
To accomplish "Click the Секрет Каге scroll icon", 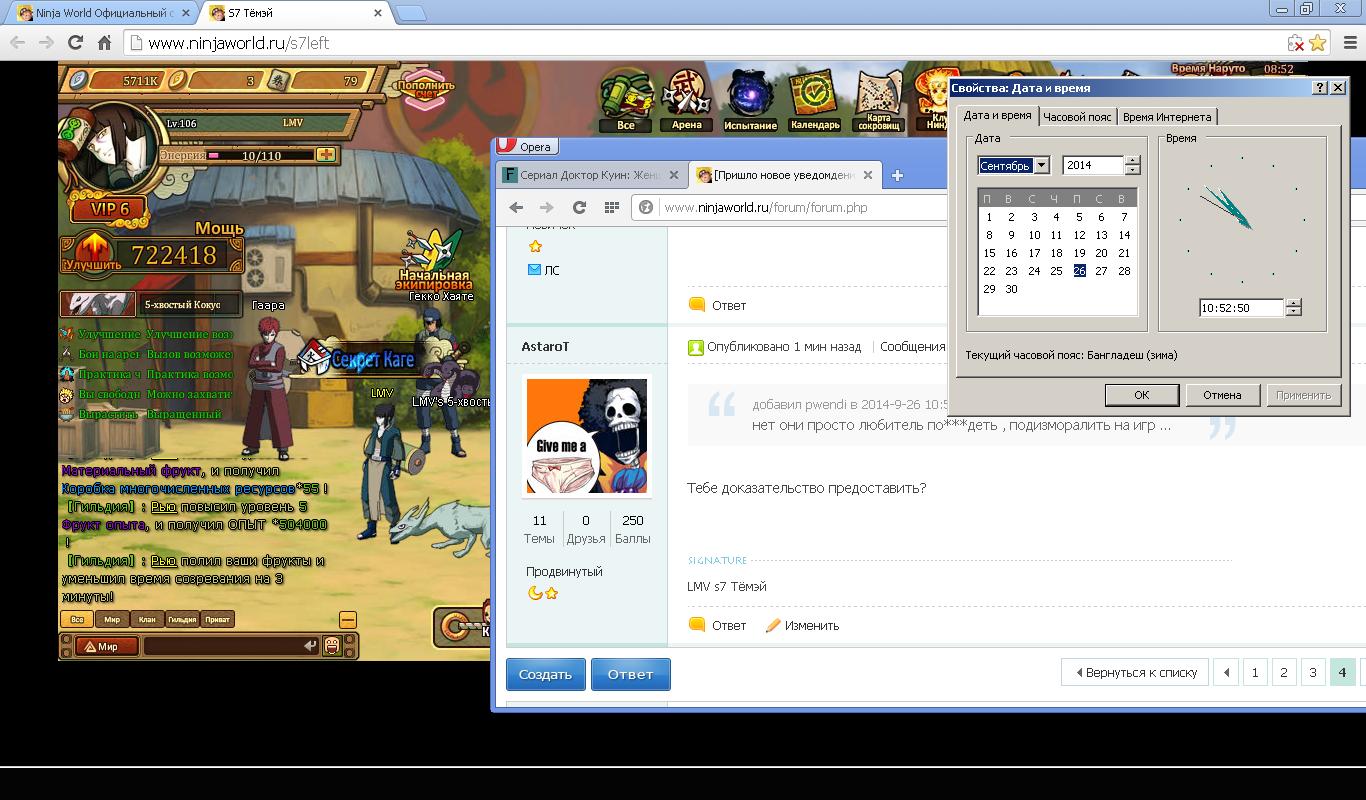I will coord(316,357).
